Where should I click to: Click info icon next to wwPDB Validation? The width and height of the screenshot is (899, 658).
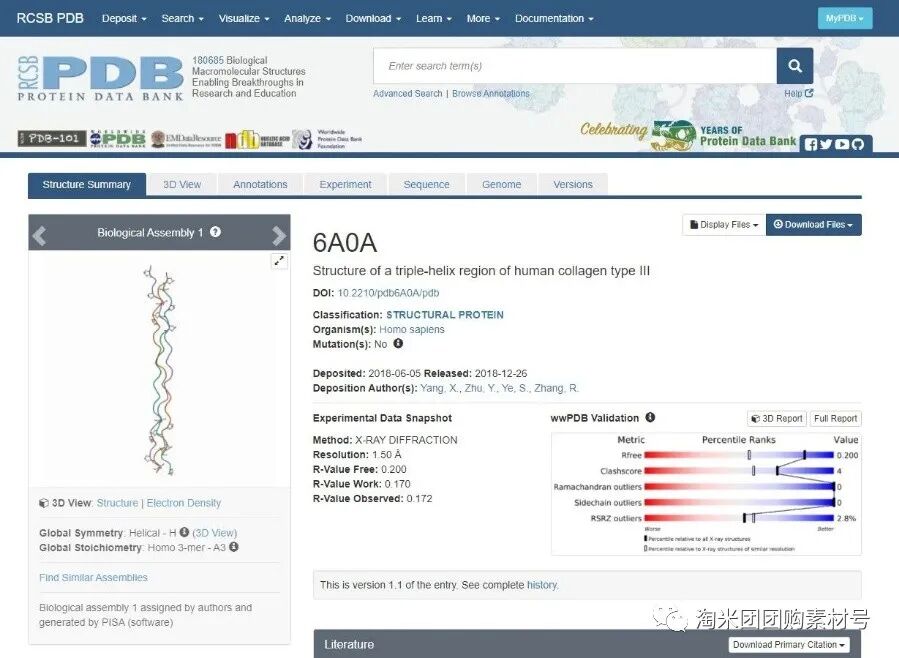pyautogui.click(x=650, y=417)
